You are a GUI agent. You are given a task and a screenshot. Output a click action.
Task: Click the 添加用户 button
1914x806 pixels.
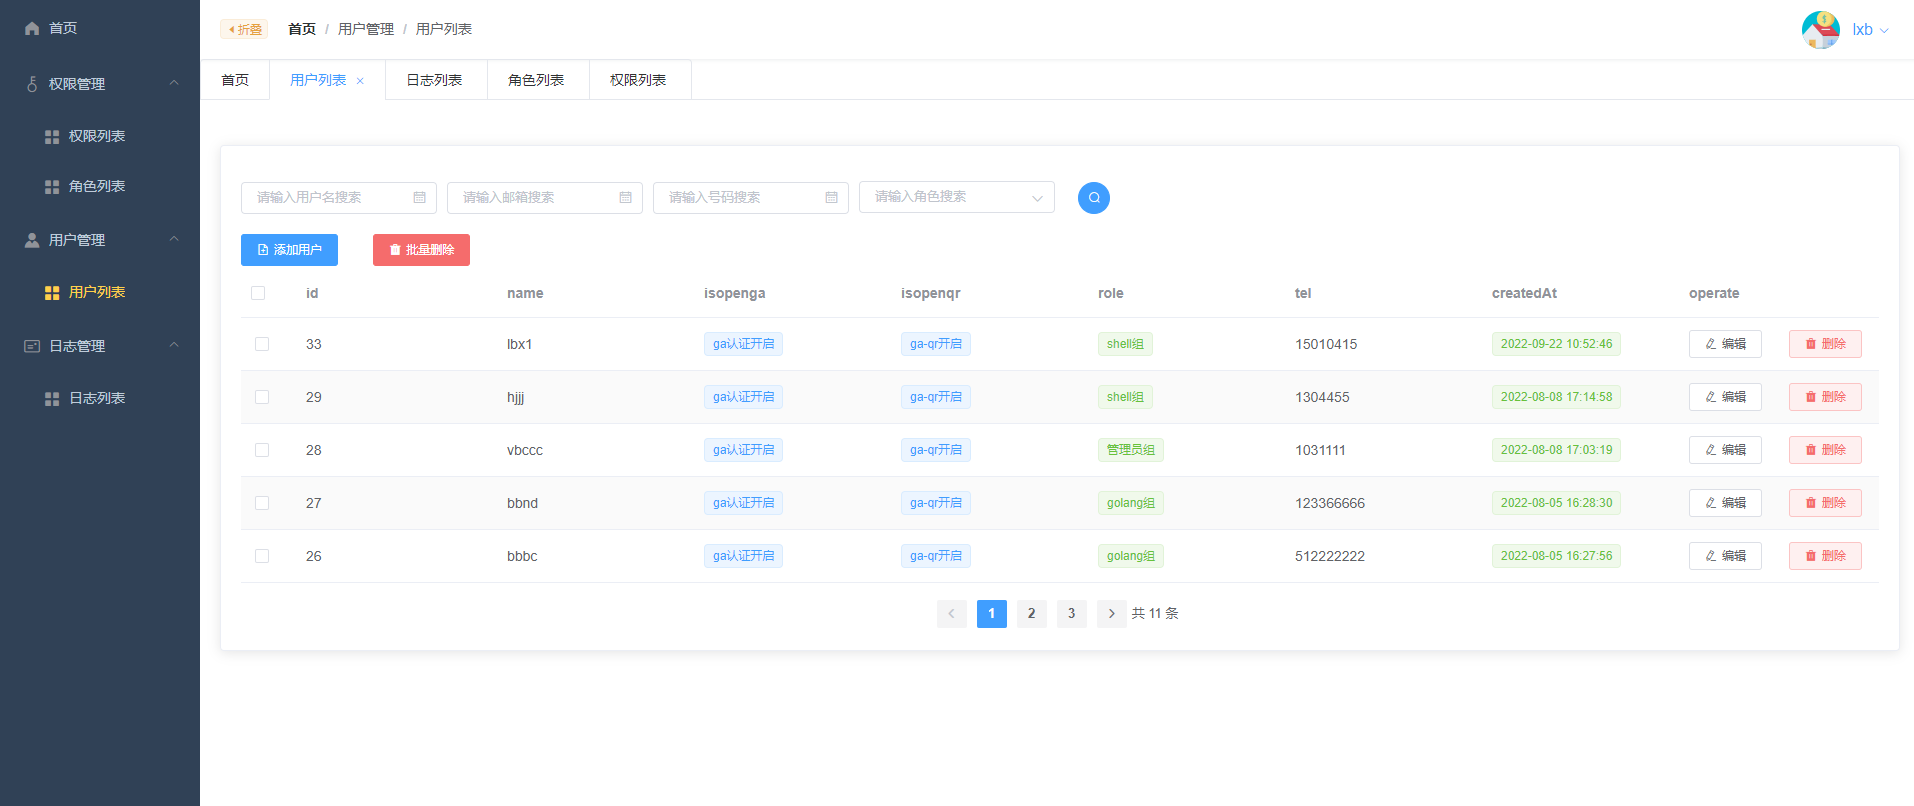click(289, 250)
